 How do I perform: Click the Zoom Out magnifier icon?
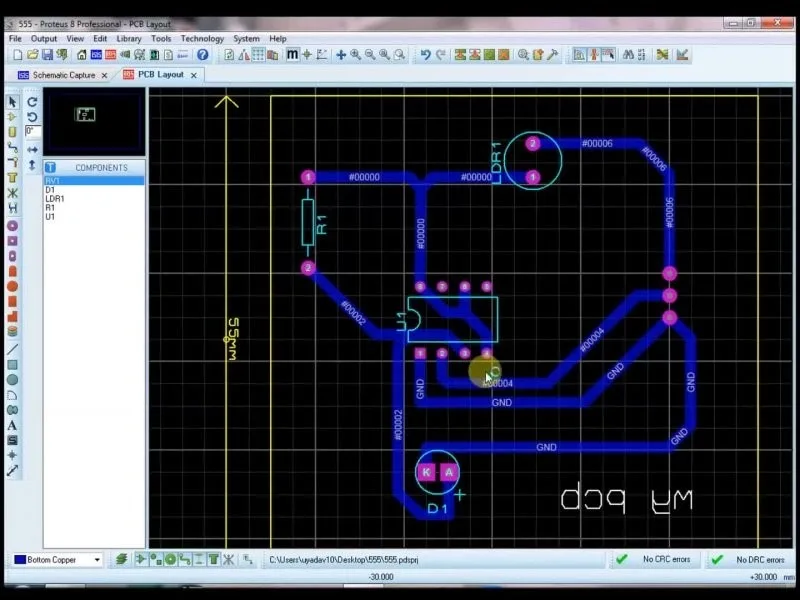[370, 55]
